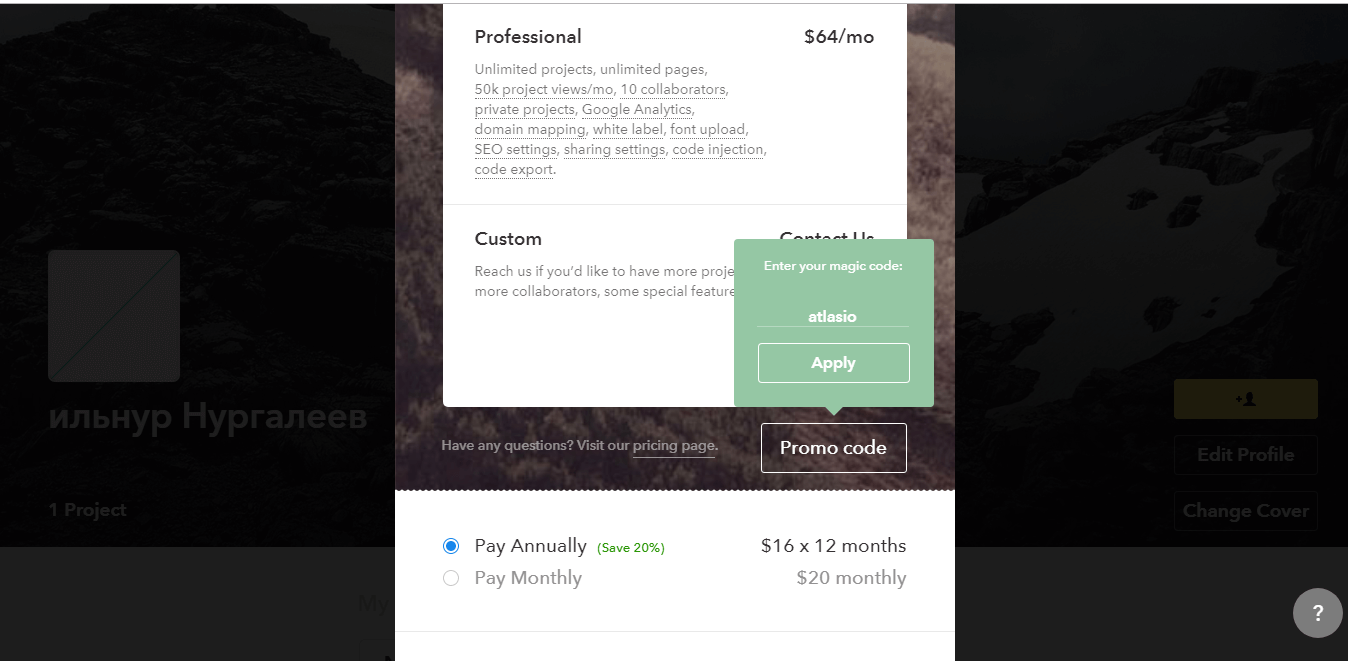This screenshot has width=1348, height=661.
Task: Click the add user icon button
Action: pos(1245,399)
